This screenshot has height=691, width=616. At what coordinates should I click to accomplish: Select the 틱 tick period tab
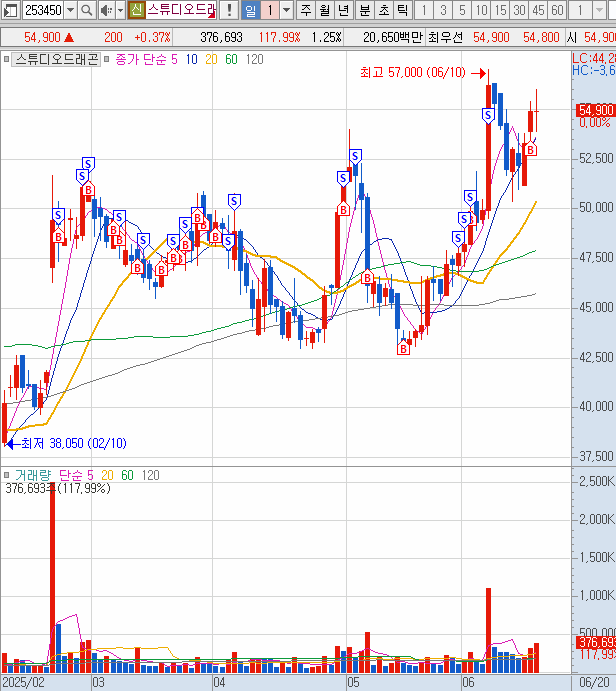(x=403, y=11)
